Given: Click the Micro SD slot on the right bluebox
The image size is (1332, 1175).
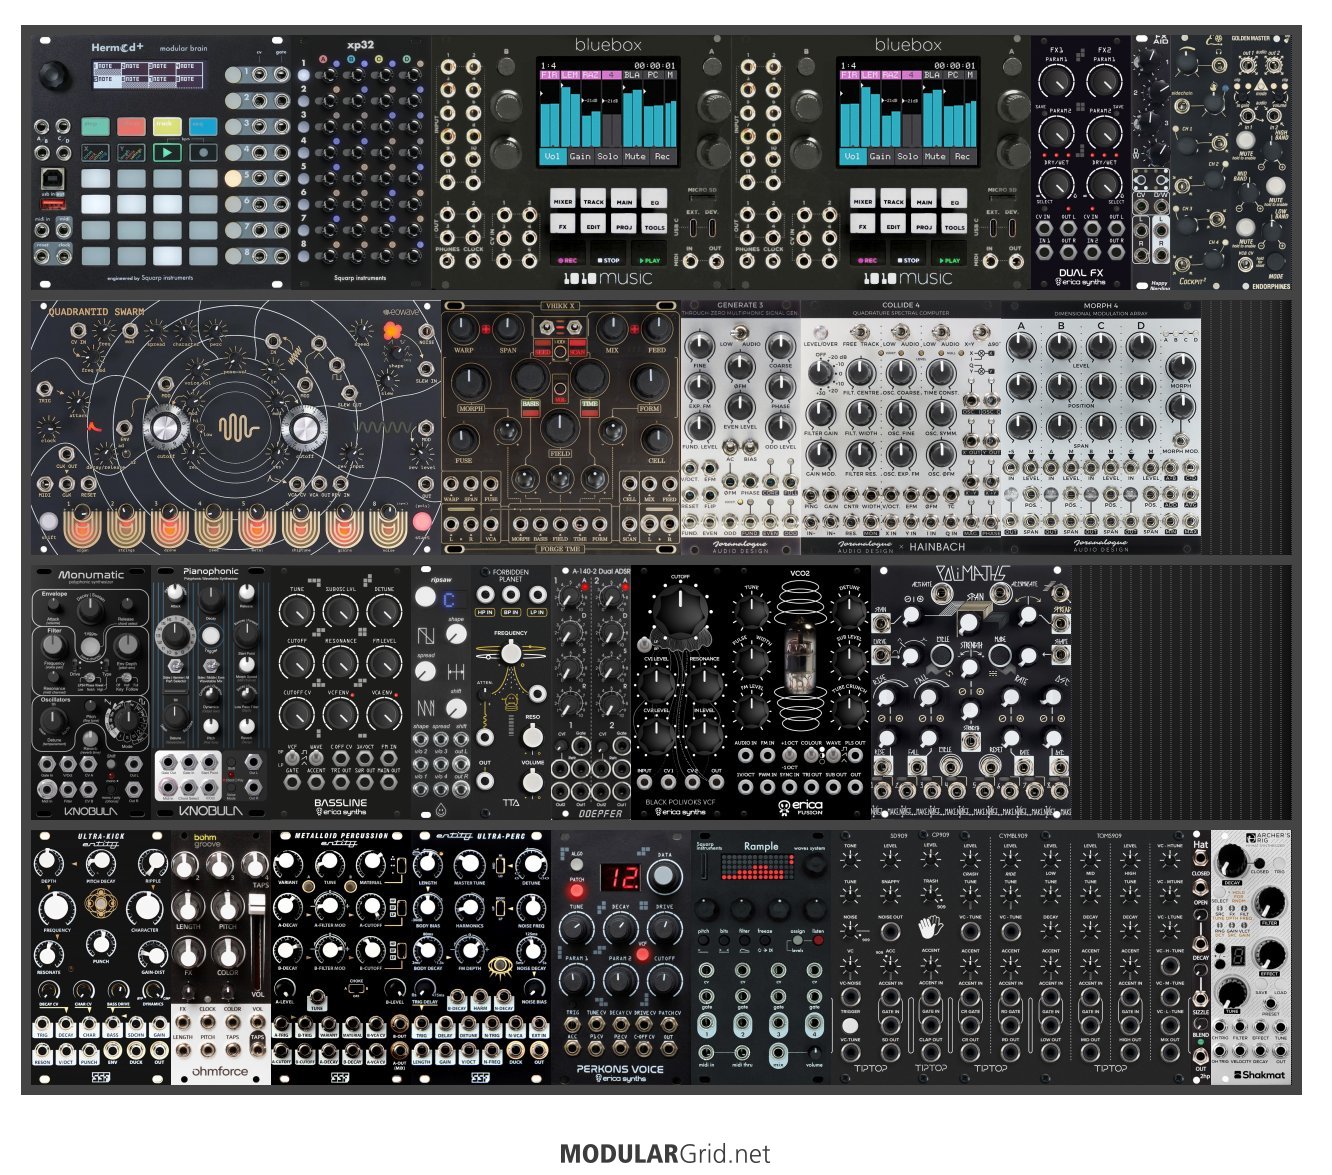Looking at the screenshot, I should coord(1001,200).
